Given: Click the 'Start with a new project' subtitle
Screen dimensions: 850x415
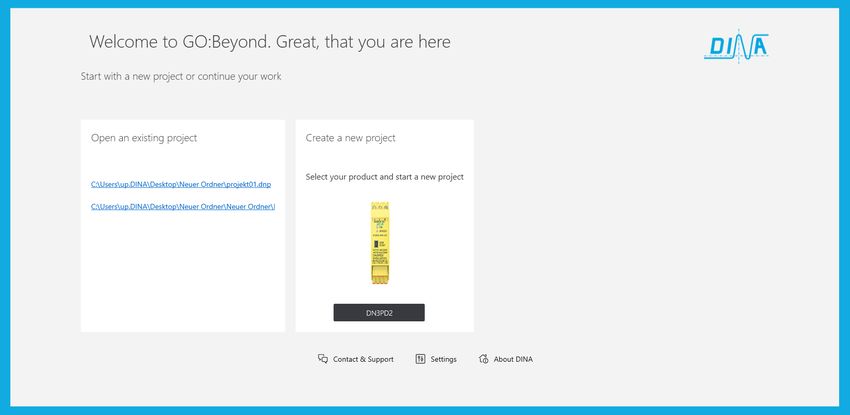Looking at the screenshot, I should (x=181, y=76).
